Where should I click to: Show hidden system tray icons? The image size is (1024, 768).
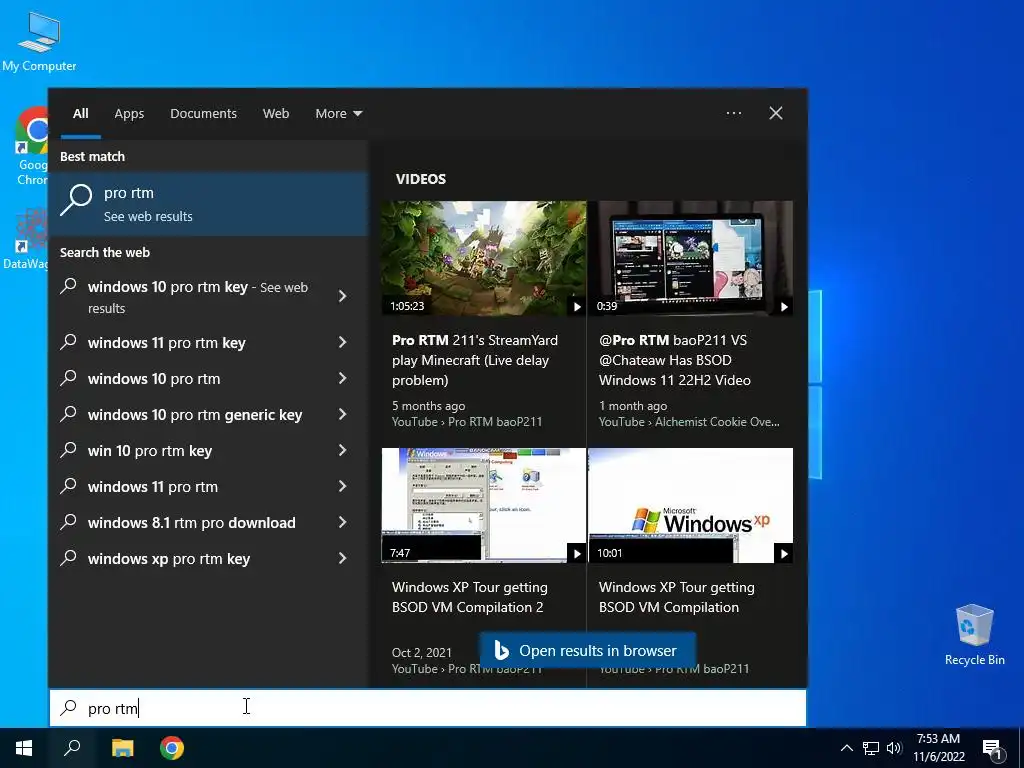(x=846, y=748)
